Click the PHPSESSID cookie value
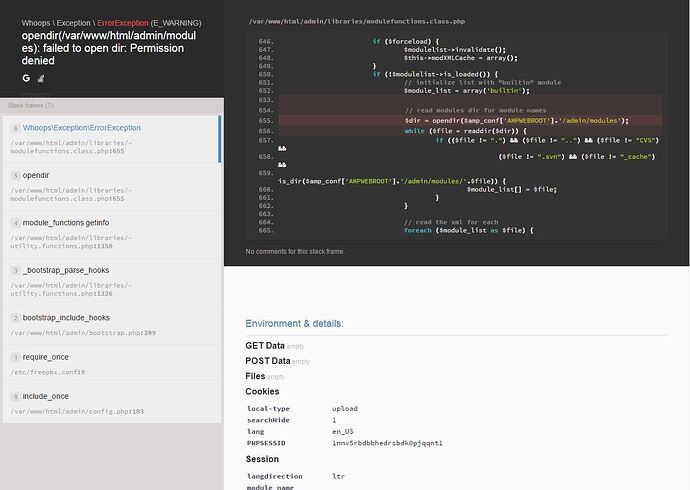This screenshot has width=690, height=490. [387, 443]
